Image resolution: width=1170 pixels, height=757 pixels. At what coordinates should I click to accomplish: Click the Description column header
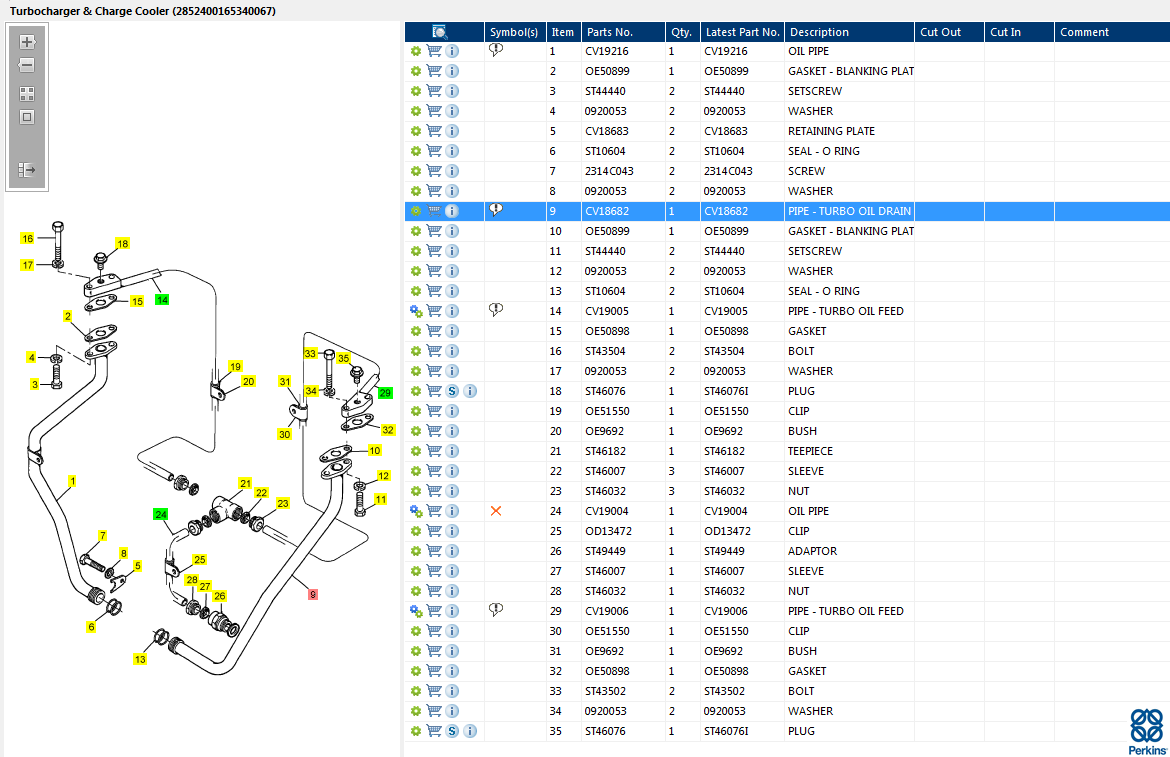(849, 32)
